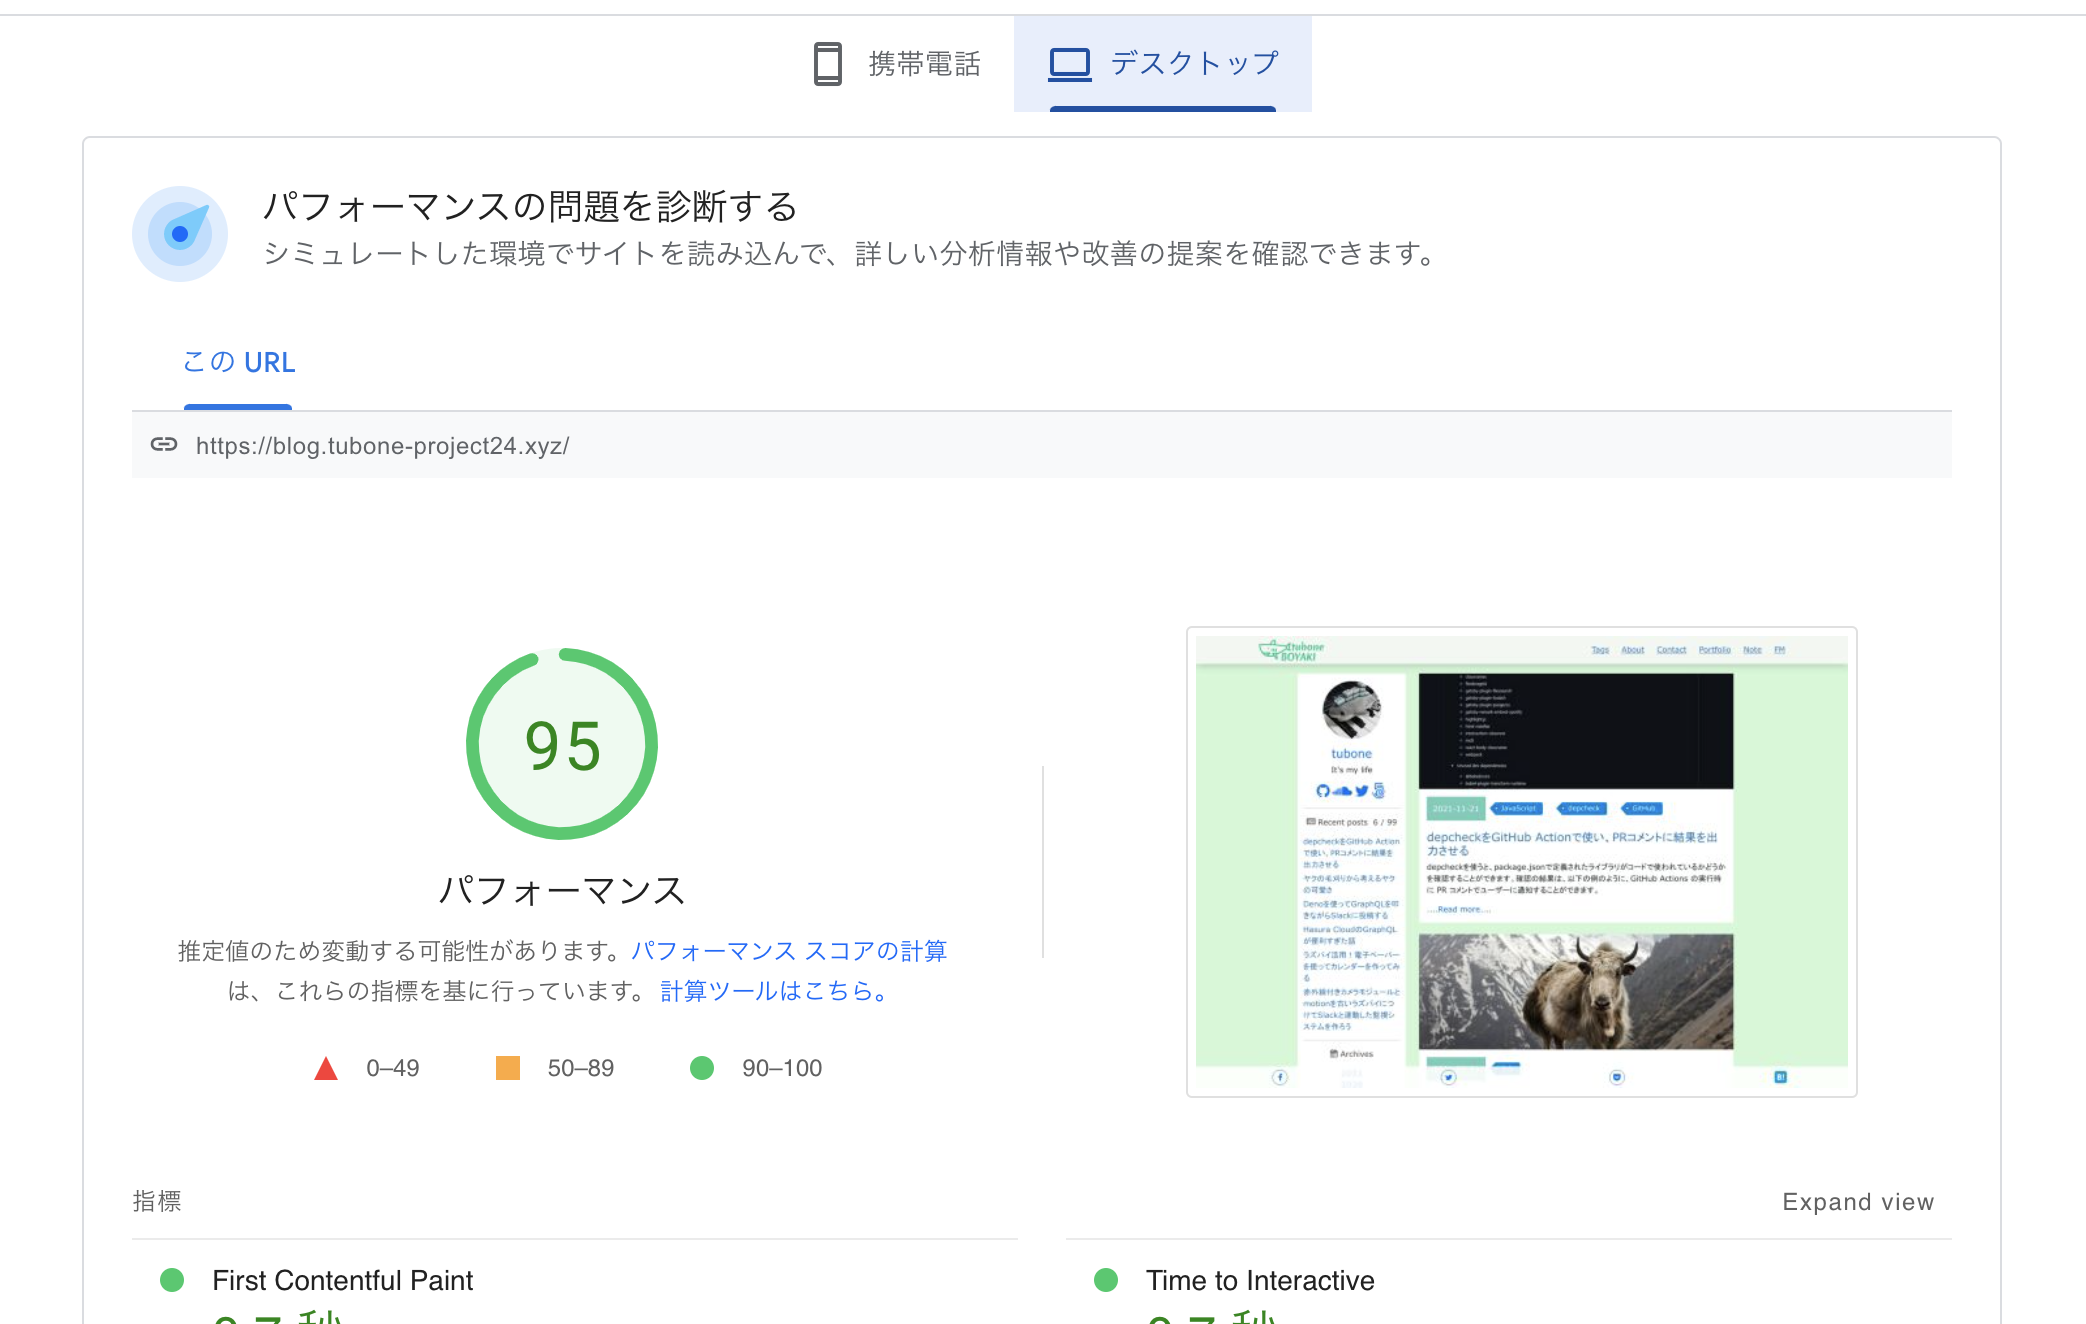Click the red triangle legend marker for 0–49
This screenshot has height=1324, width=2086.
[327, 1068]
